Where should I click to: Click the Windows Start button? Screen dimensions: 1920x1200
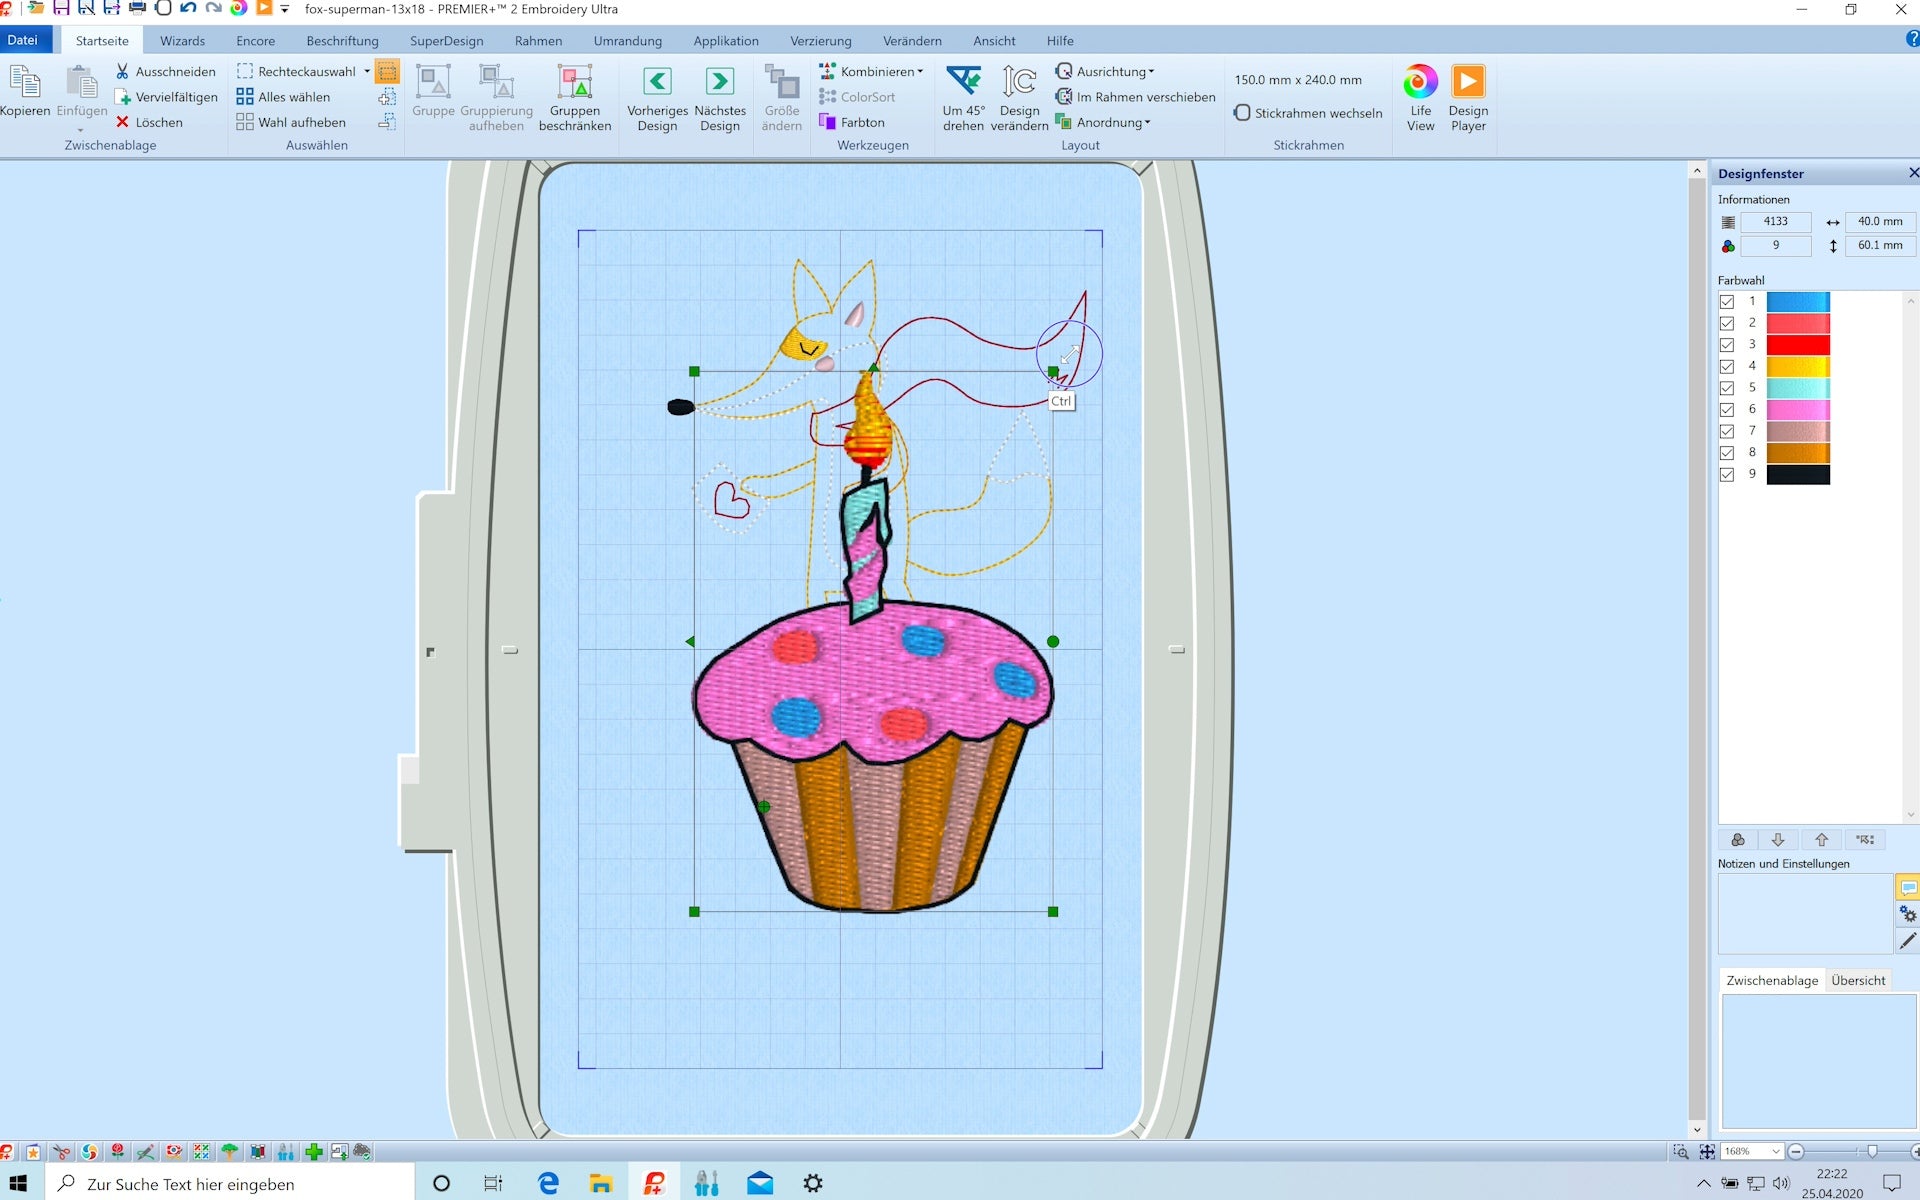coord(19,1183)
